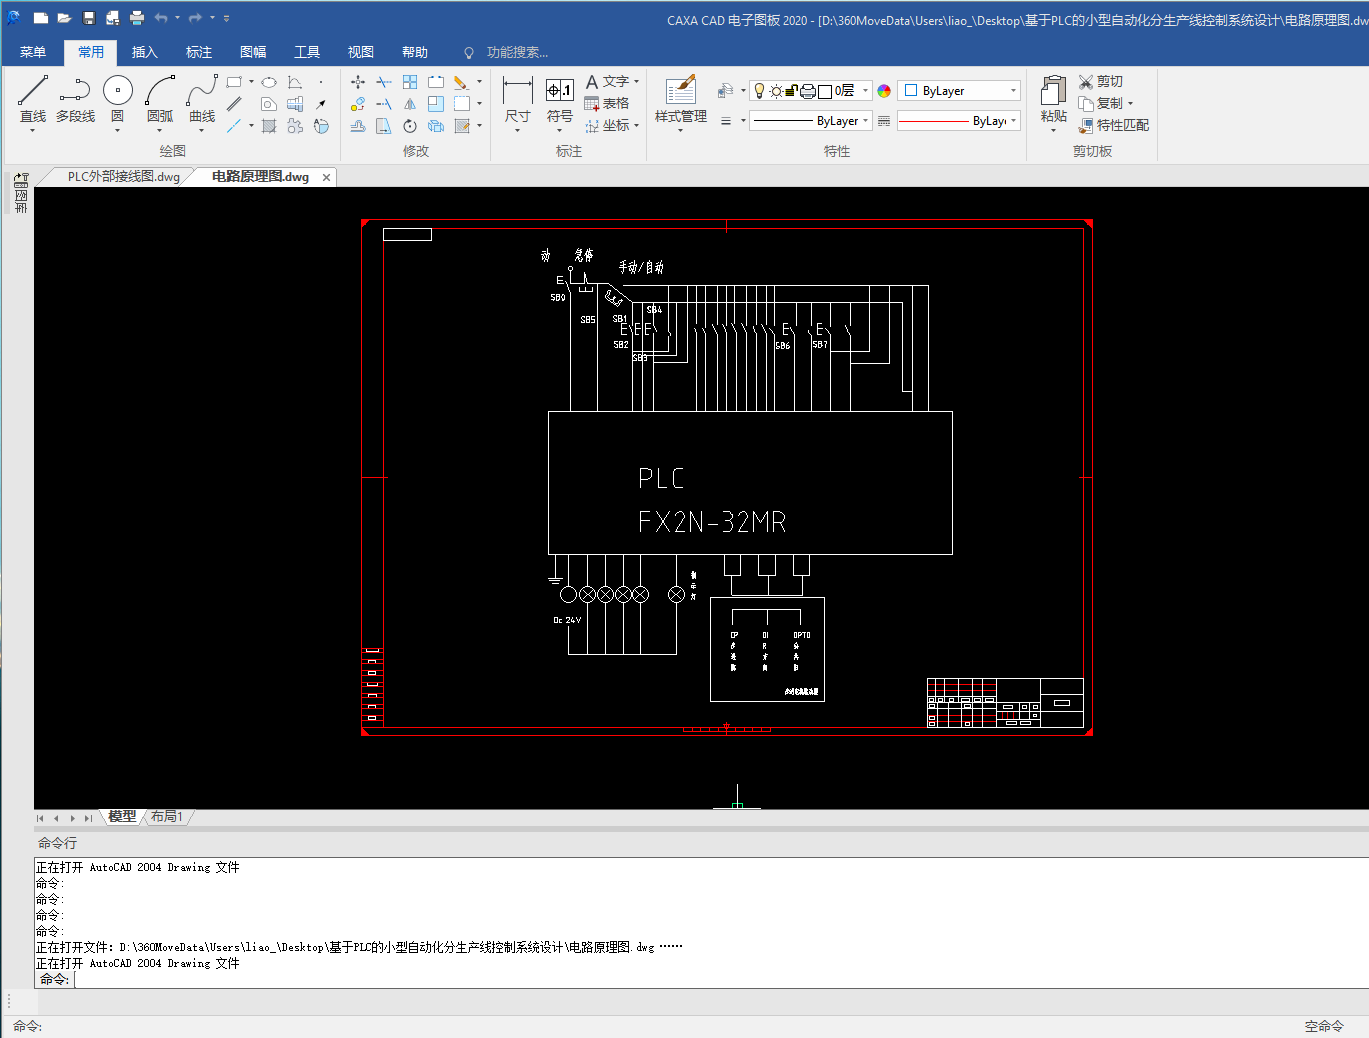Toggle layer freeze via the sun icon
Screen dimensions: 1369x1038
(775, 91)
